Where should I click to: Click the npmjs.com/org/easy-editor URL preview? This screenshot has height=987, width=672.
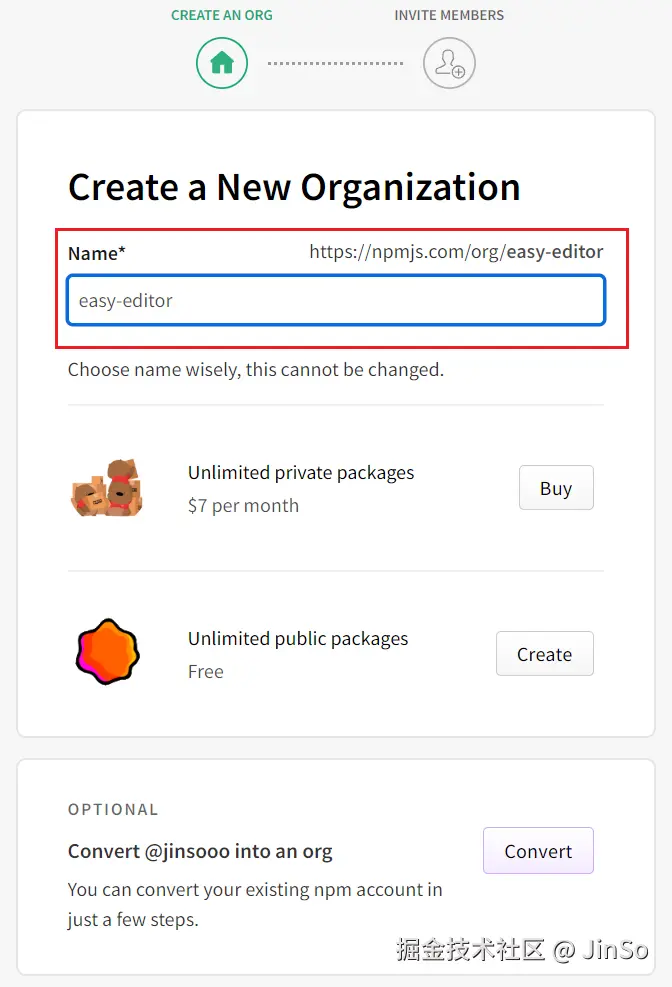point(456,252)
